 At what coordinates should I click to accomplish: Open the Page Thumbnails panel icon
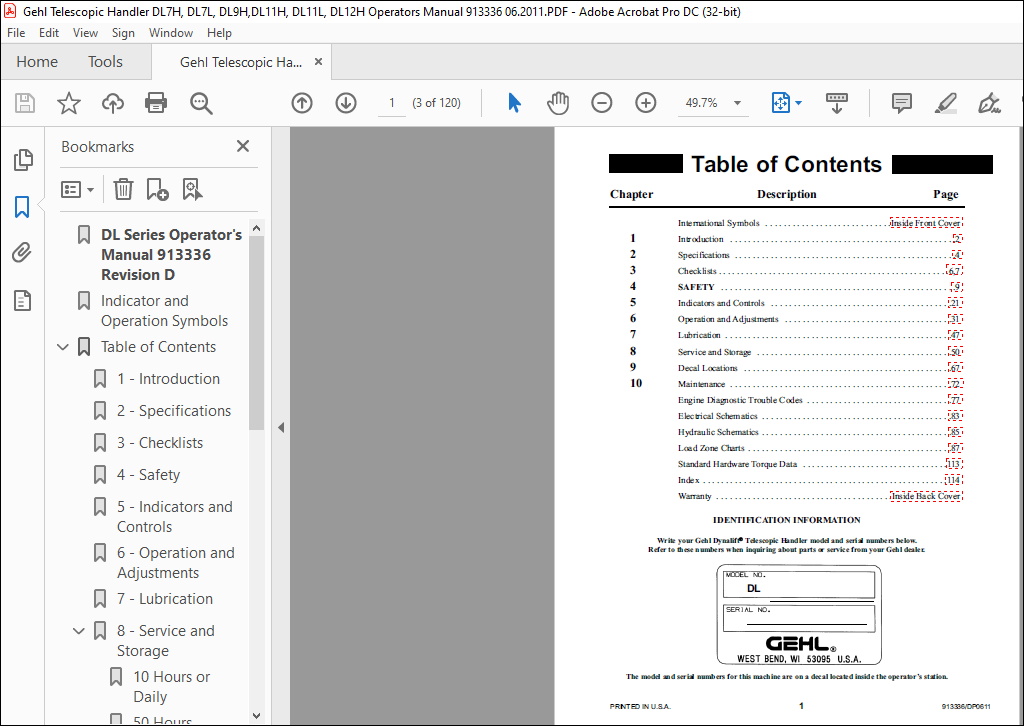22,159
